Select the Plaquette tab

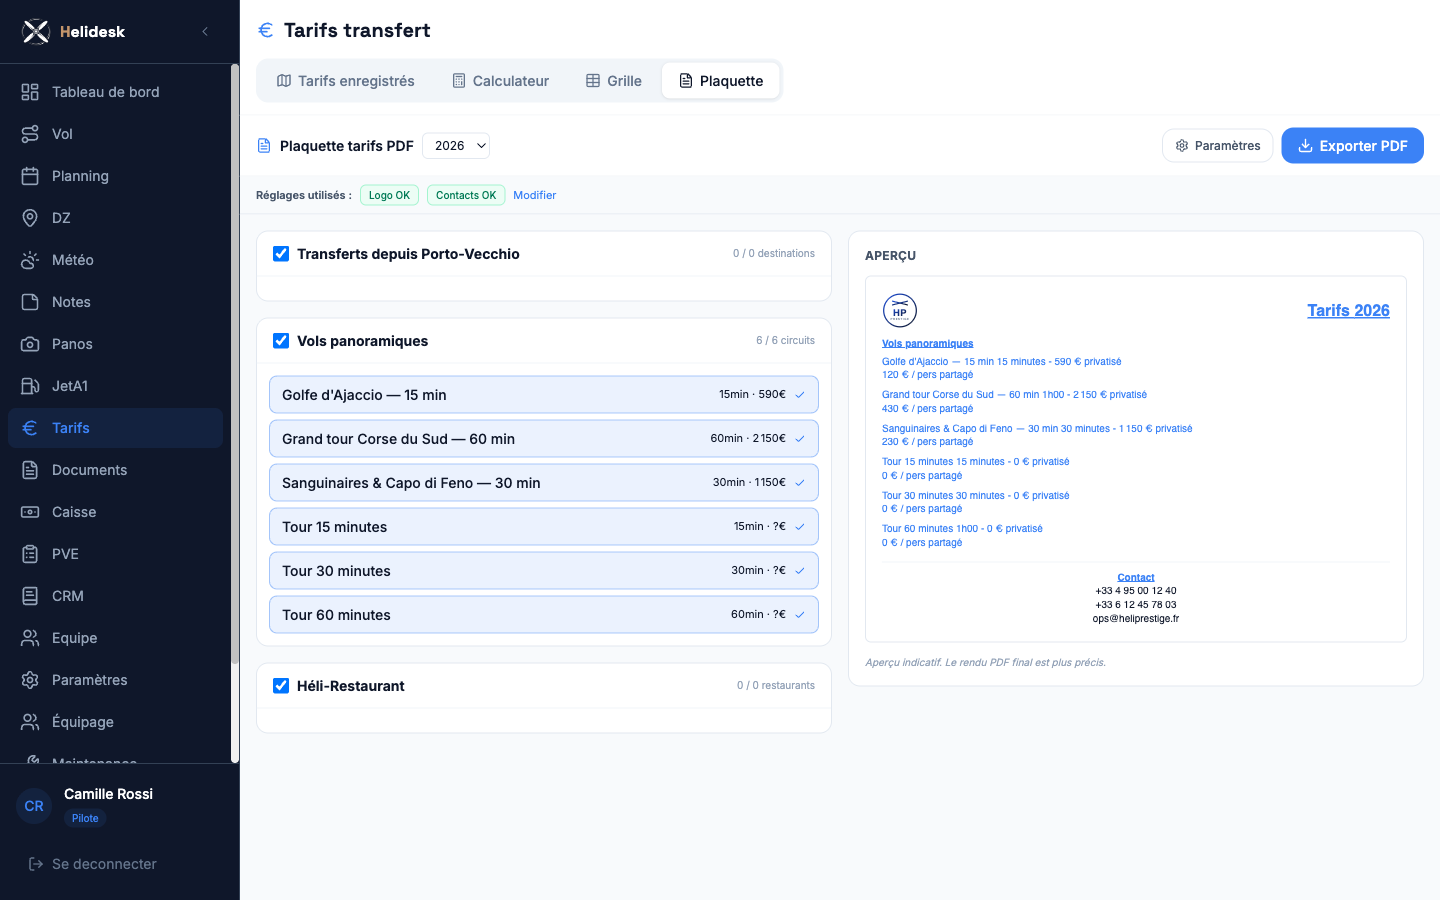click(x=721, y=81)
